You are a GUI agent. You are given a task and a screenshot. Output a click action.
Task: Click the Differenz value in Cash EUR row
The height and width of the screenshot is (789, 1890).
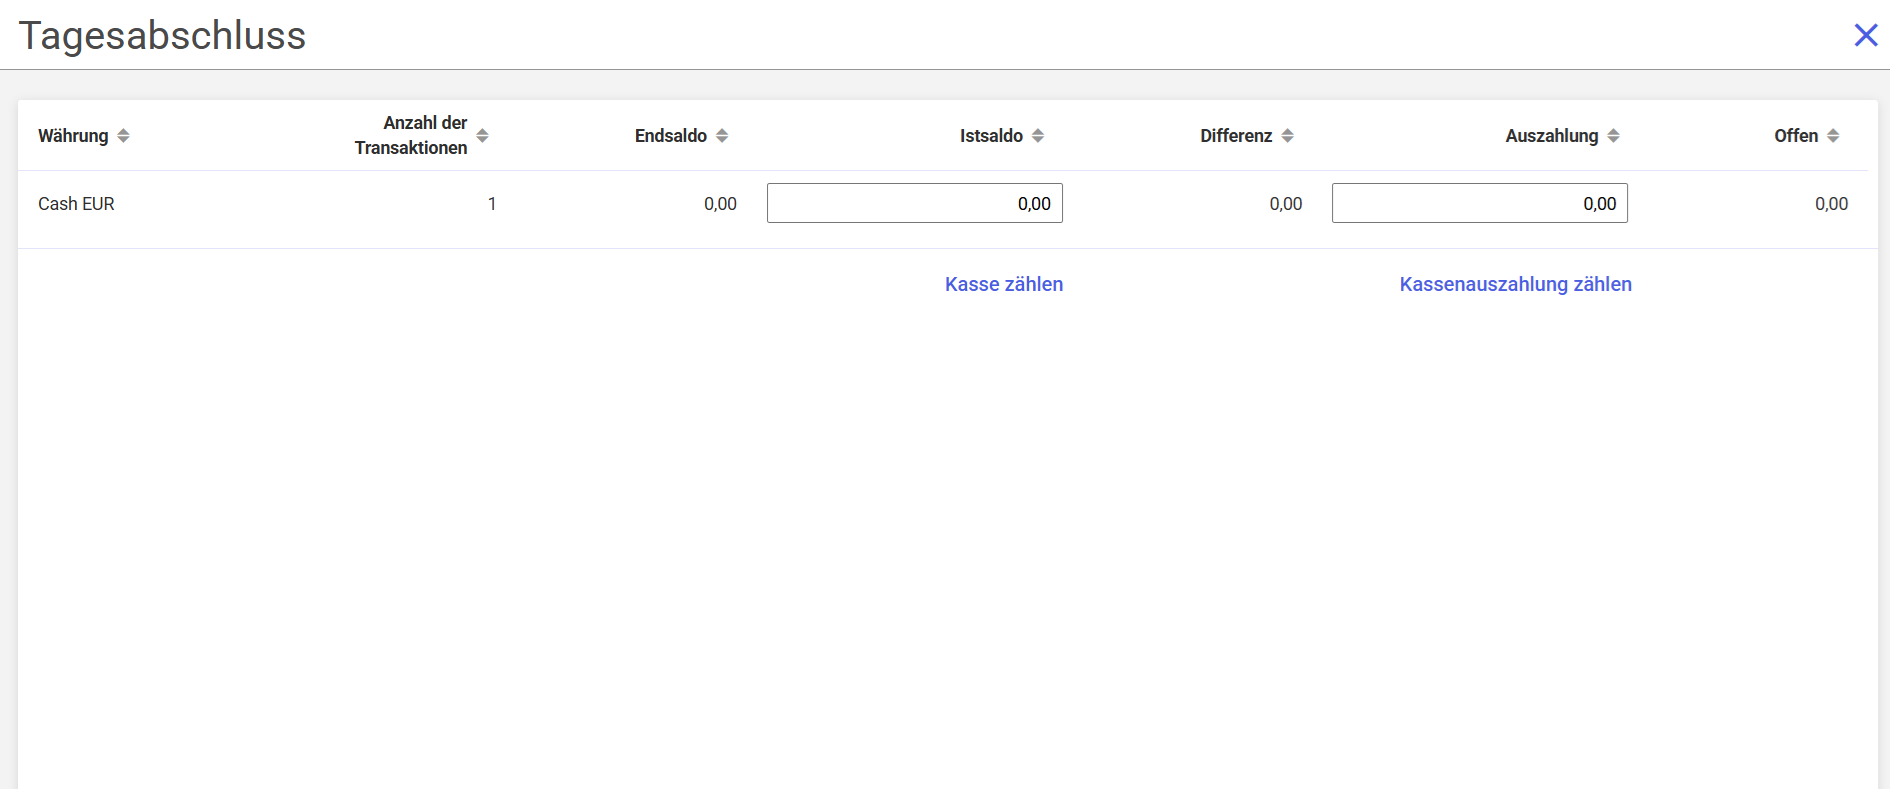(x=1285, y=204)
